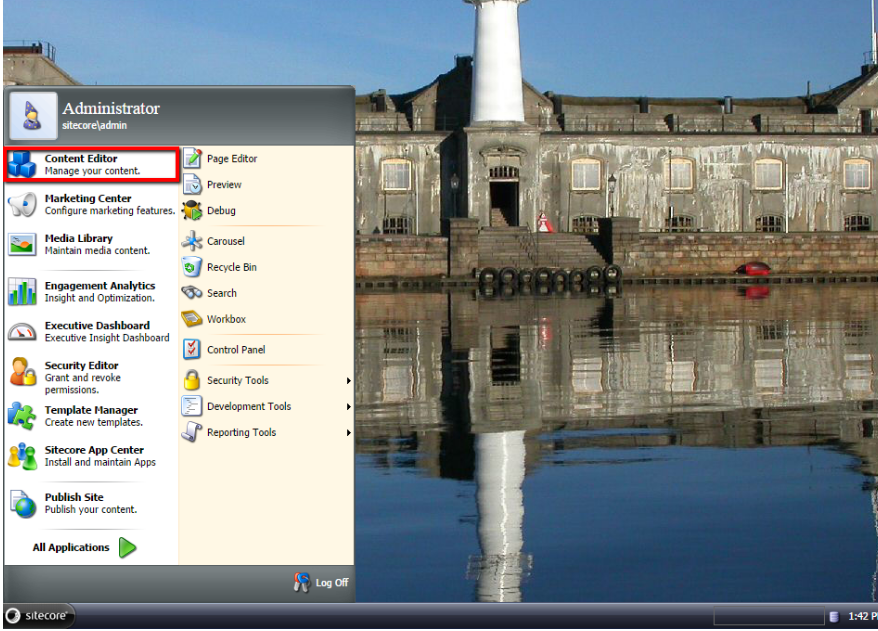Click the Search binoculars icon
This screenshot has width=878, height=631.
192,292
